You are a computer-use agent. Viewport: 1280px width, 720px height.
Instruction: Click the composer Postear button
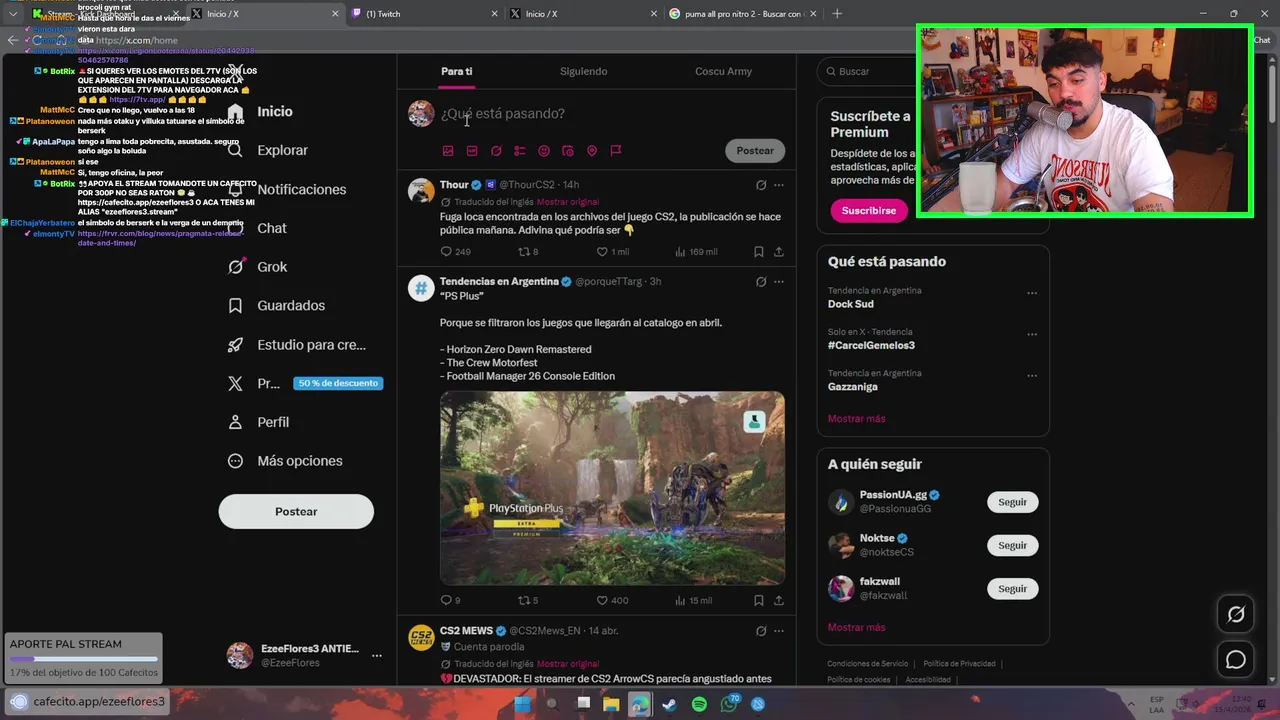[x=755, y=151]
